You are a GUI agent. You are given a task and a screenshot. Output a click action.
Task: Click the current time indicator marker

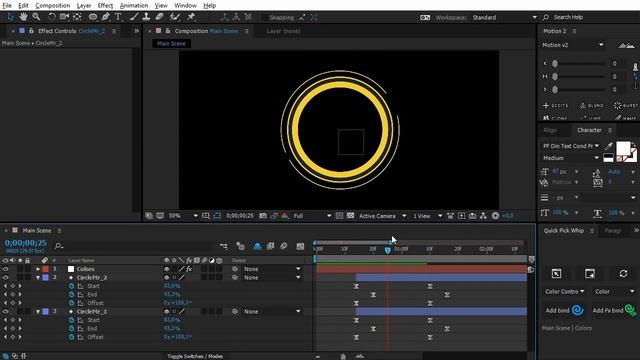pos(387,250)
